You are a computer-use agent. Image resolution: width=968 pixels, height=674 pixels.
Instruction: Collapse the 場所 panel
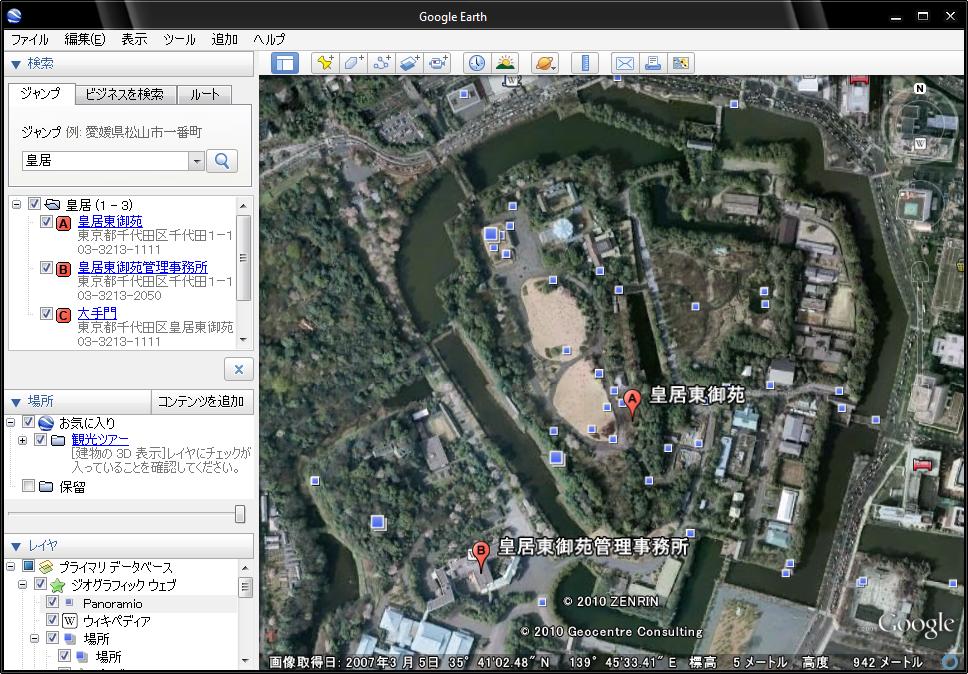(x=16, y=402)
